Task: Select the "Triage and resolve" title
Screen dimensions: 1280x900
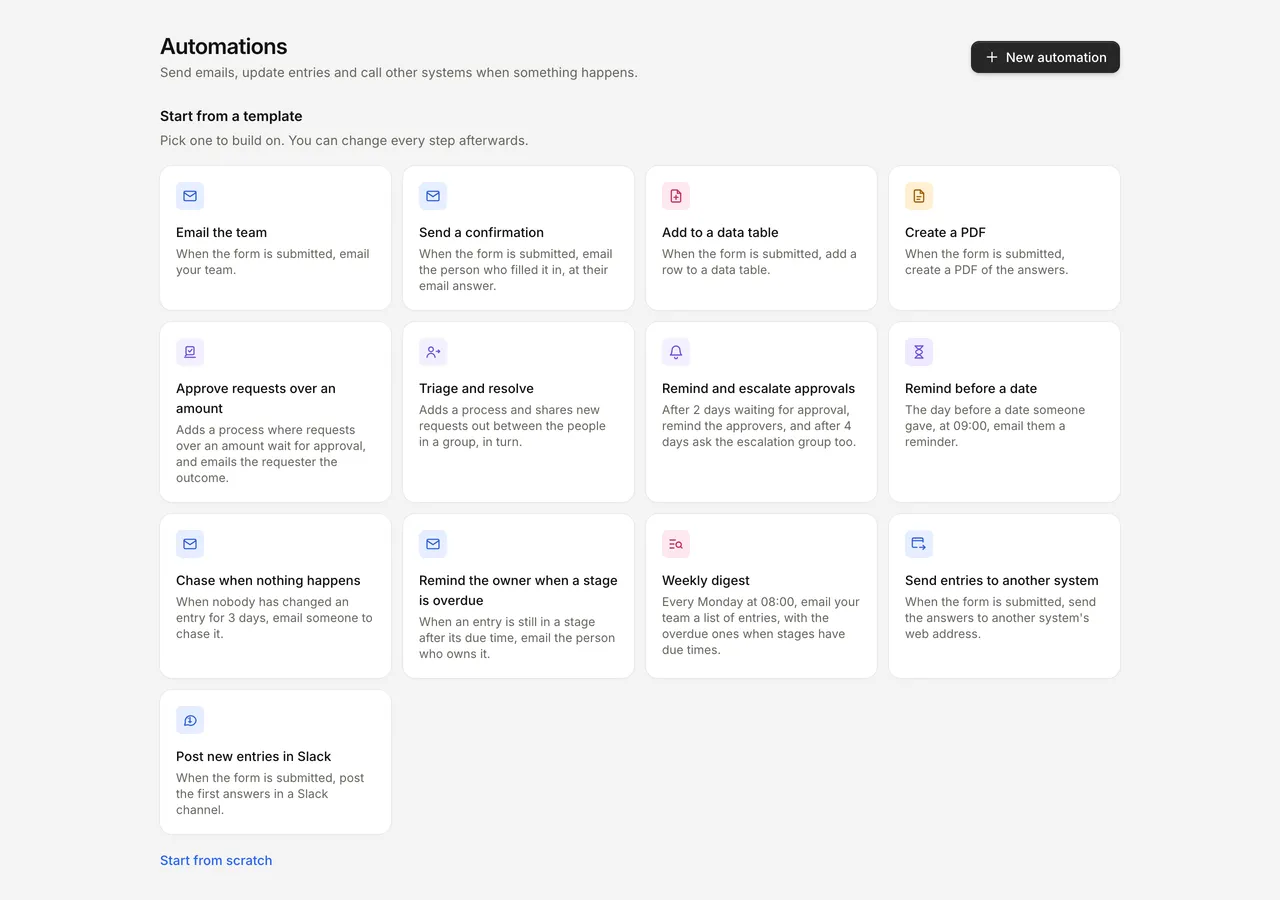Action: click(476, 388)
